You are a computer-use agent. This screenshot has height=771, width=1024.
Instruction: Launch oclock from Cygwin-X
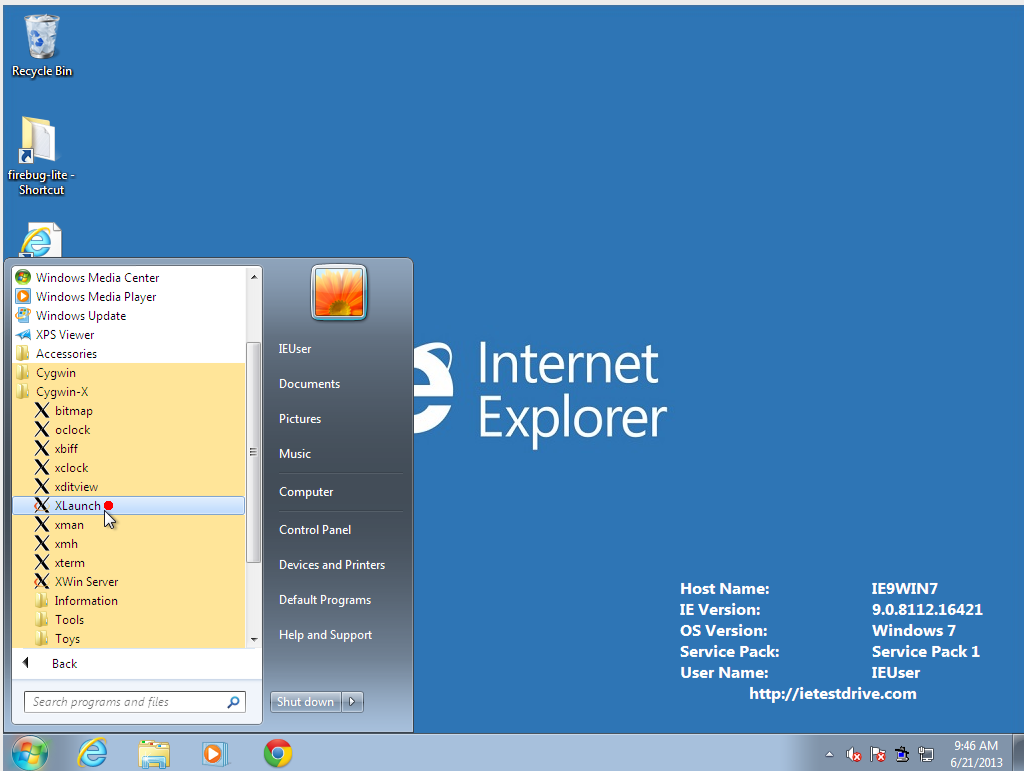129,430
